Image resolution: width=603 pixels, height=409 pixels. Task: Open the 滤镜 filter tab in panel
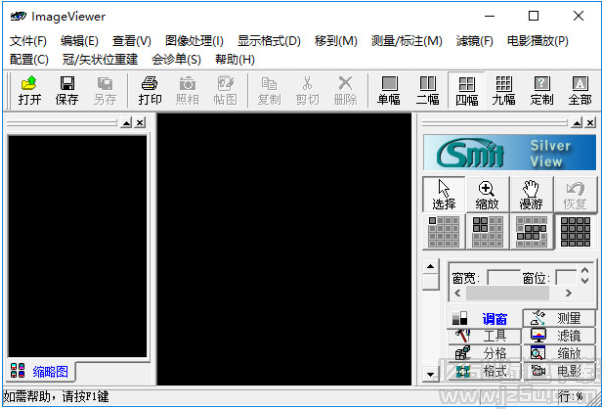coord(559,336)
